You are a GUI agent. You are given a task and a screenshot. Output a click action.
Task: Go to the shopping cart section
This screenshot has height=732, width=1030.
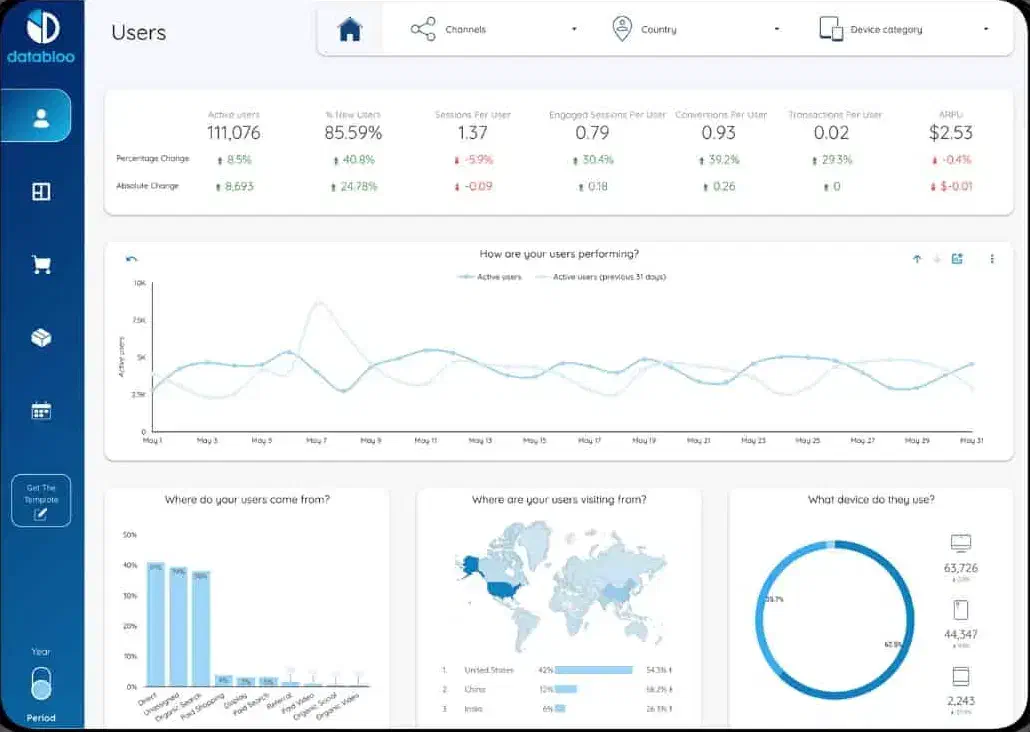41,265
